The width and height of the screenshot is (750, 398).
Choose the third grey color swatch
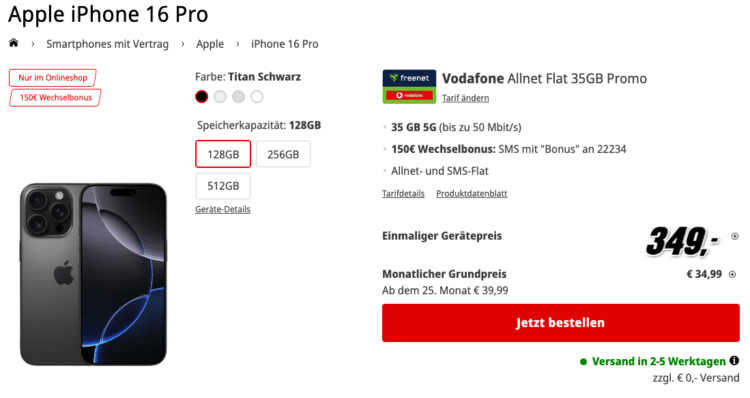238,97
